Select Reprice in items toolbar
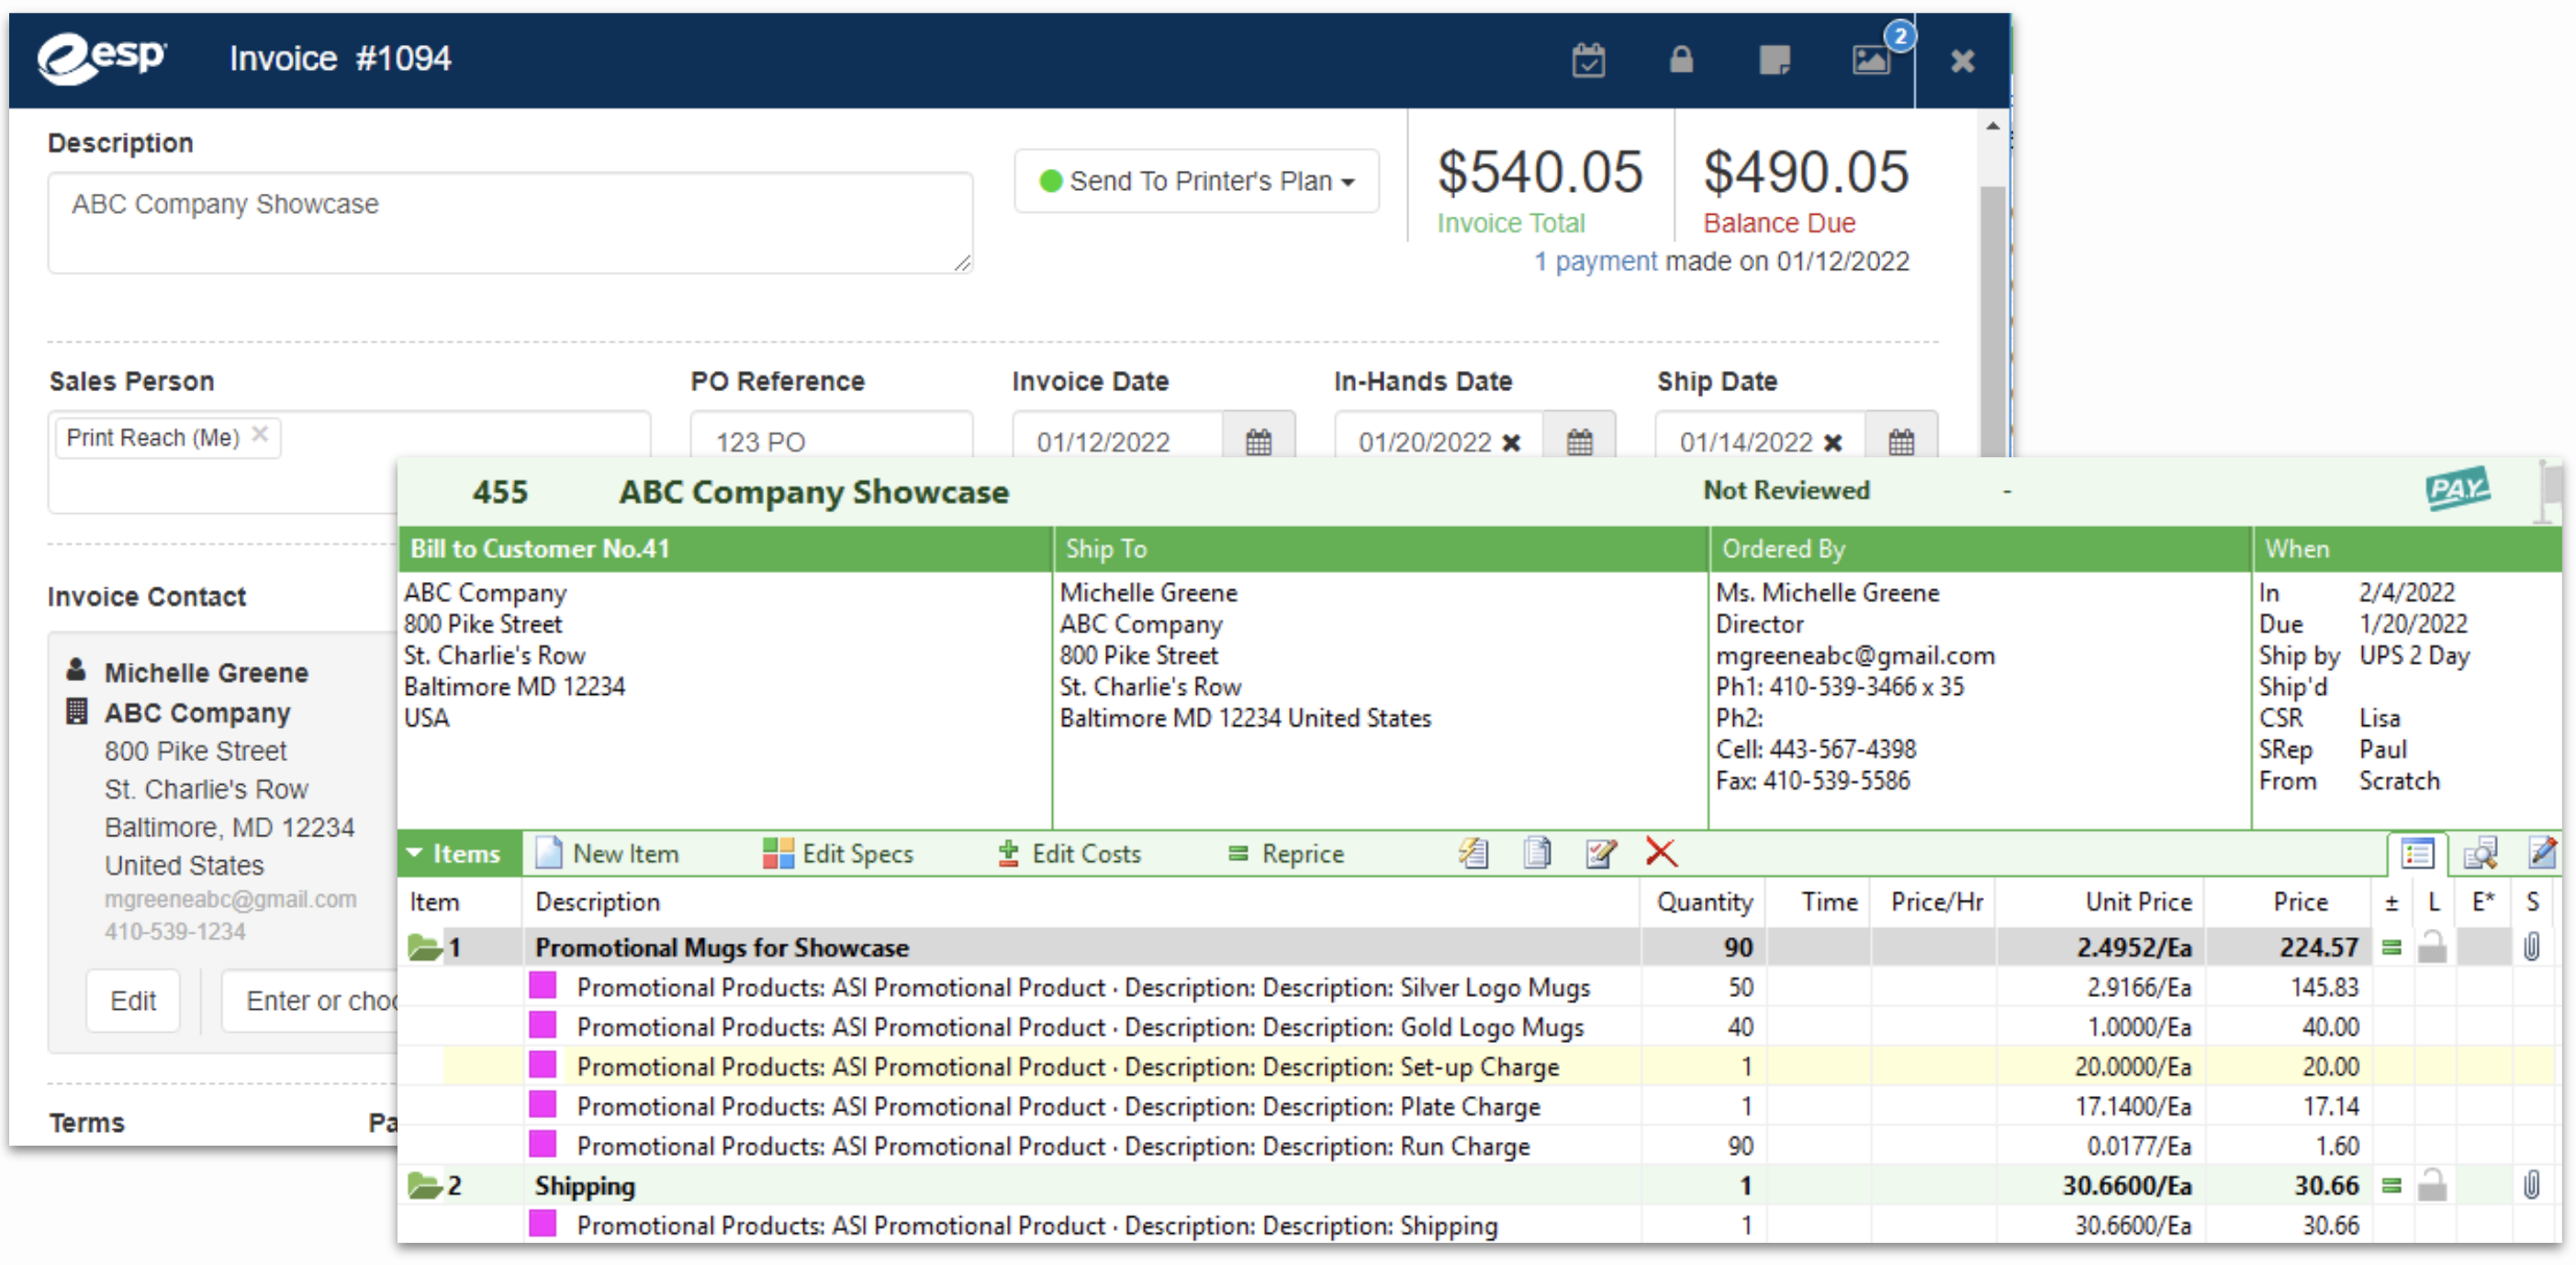The height and width of the screenshot is (1265, 2576). 1286,853
